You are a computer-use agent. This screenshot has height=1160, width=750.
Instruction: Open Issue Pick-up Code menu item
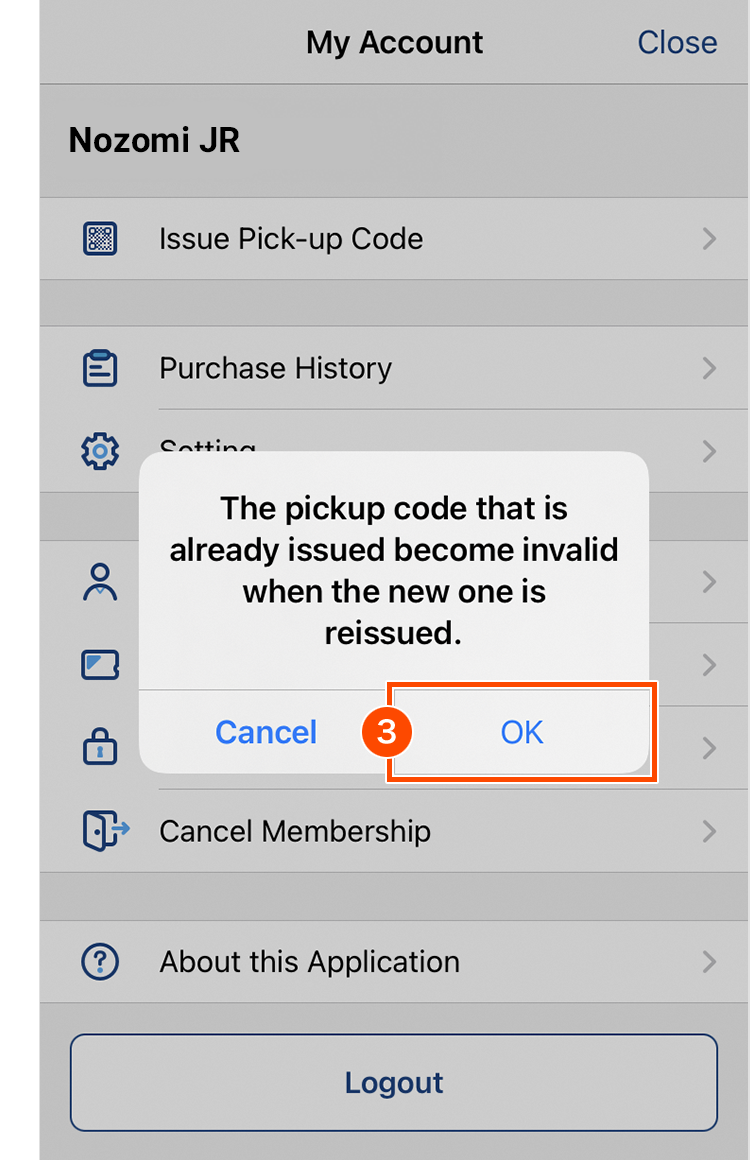click(x=291, y=239)
